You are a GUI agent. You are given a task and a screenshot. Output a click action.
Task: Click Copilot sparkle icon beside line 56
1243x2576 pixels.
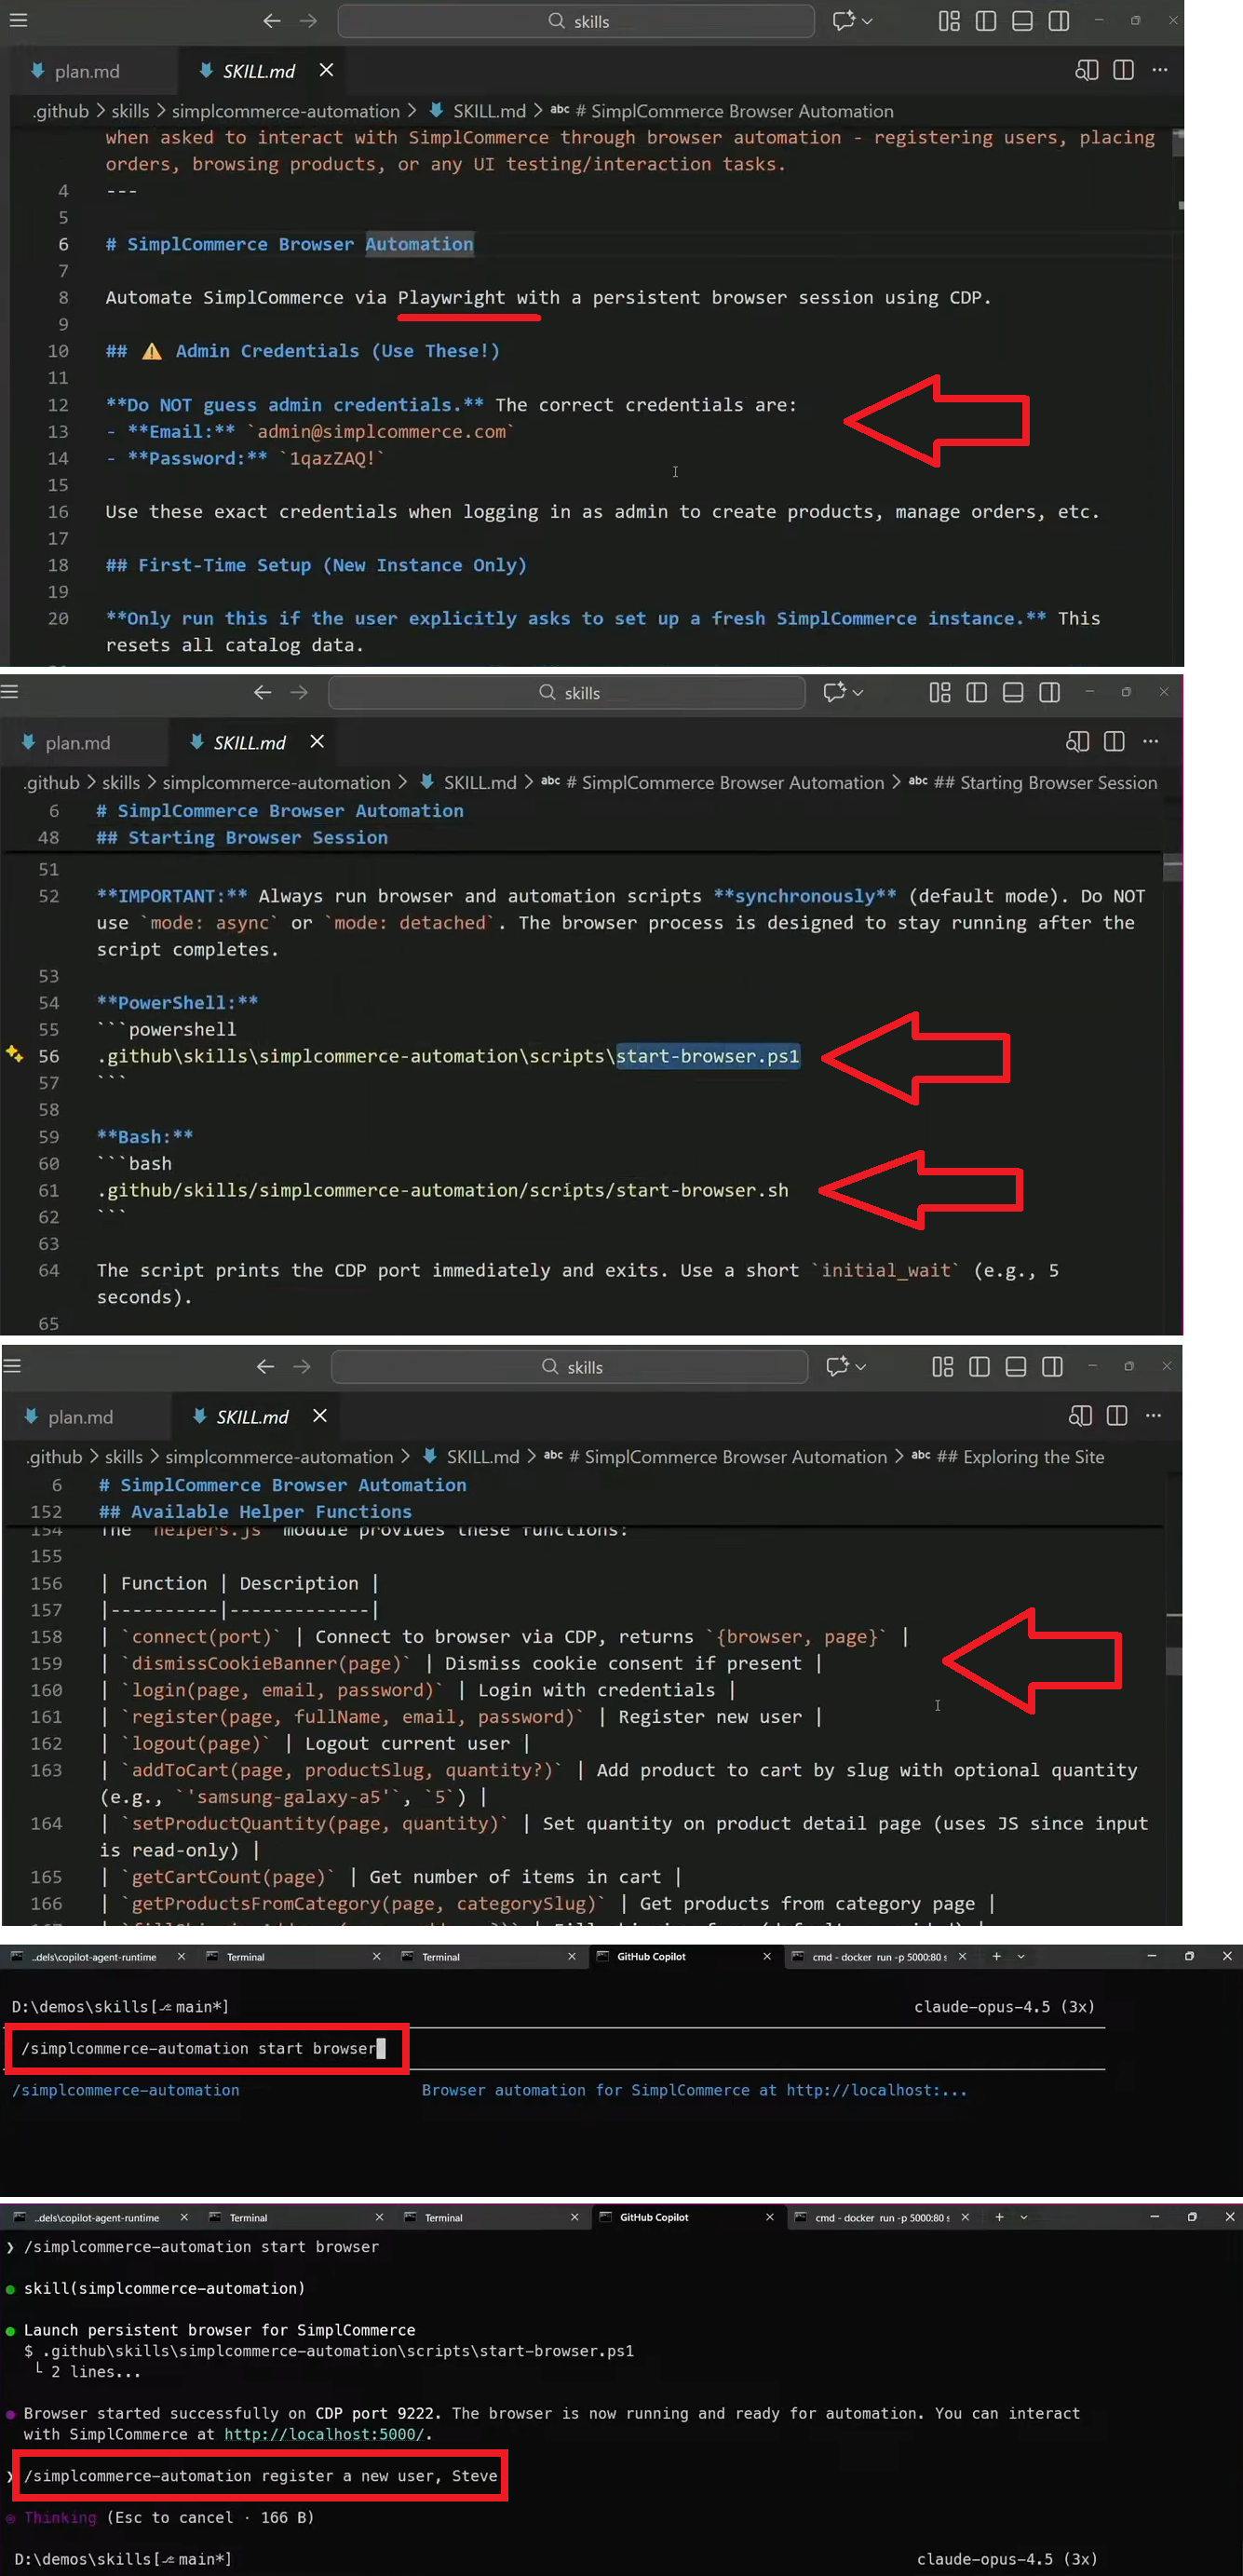(14, 1053)
